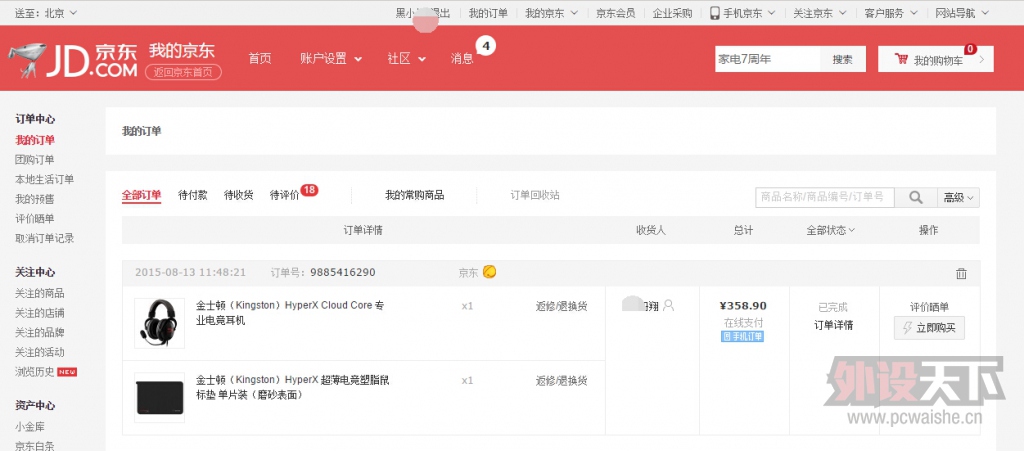Open the 订单详情 link
Viewport: 1024px width, 451px height.
(x=833, y=325)
